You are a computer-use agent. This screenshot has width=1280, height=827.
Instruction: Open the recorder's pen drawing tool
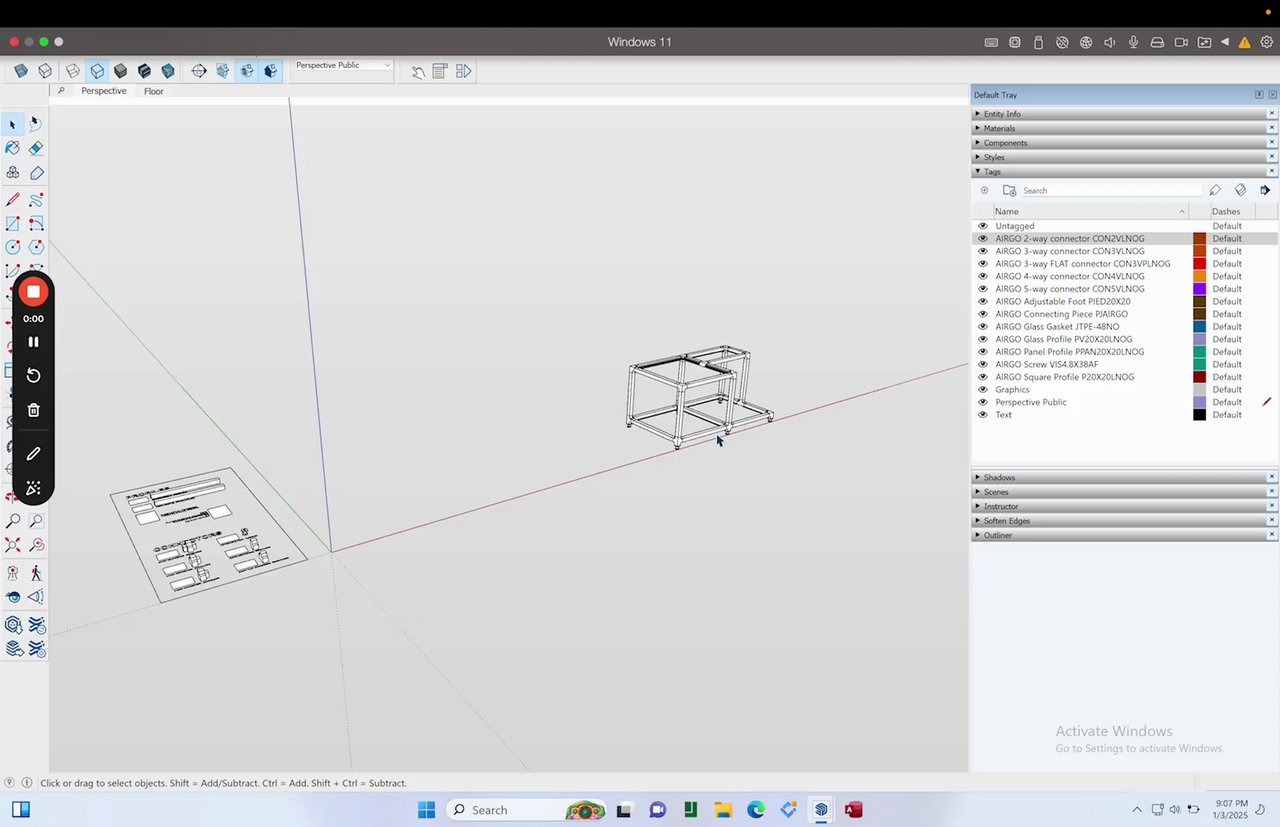[x=33, y=454]
